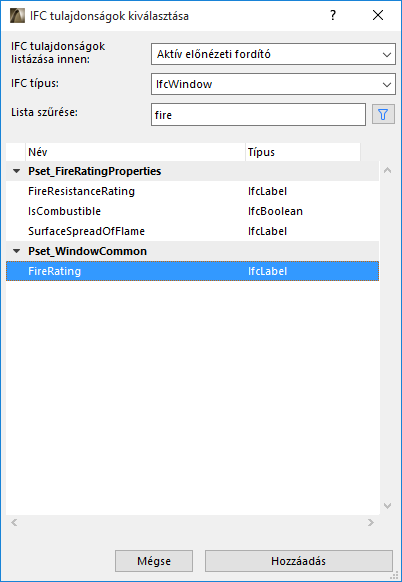Select the IsCombustible property row
Image resolution: width=402 pixels, height=582 pixels.
pos(192,211)
